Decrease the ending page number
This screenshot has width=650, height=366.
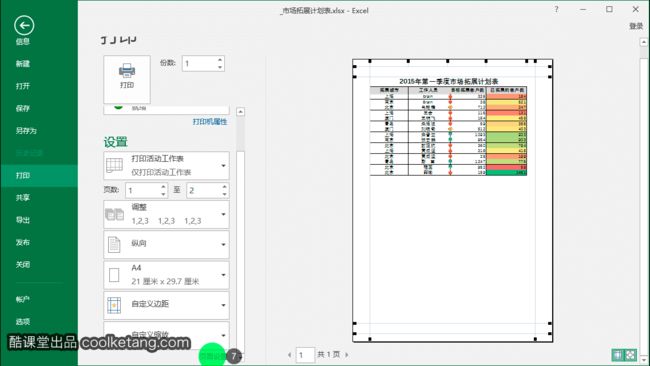click(224, 194)
